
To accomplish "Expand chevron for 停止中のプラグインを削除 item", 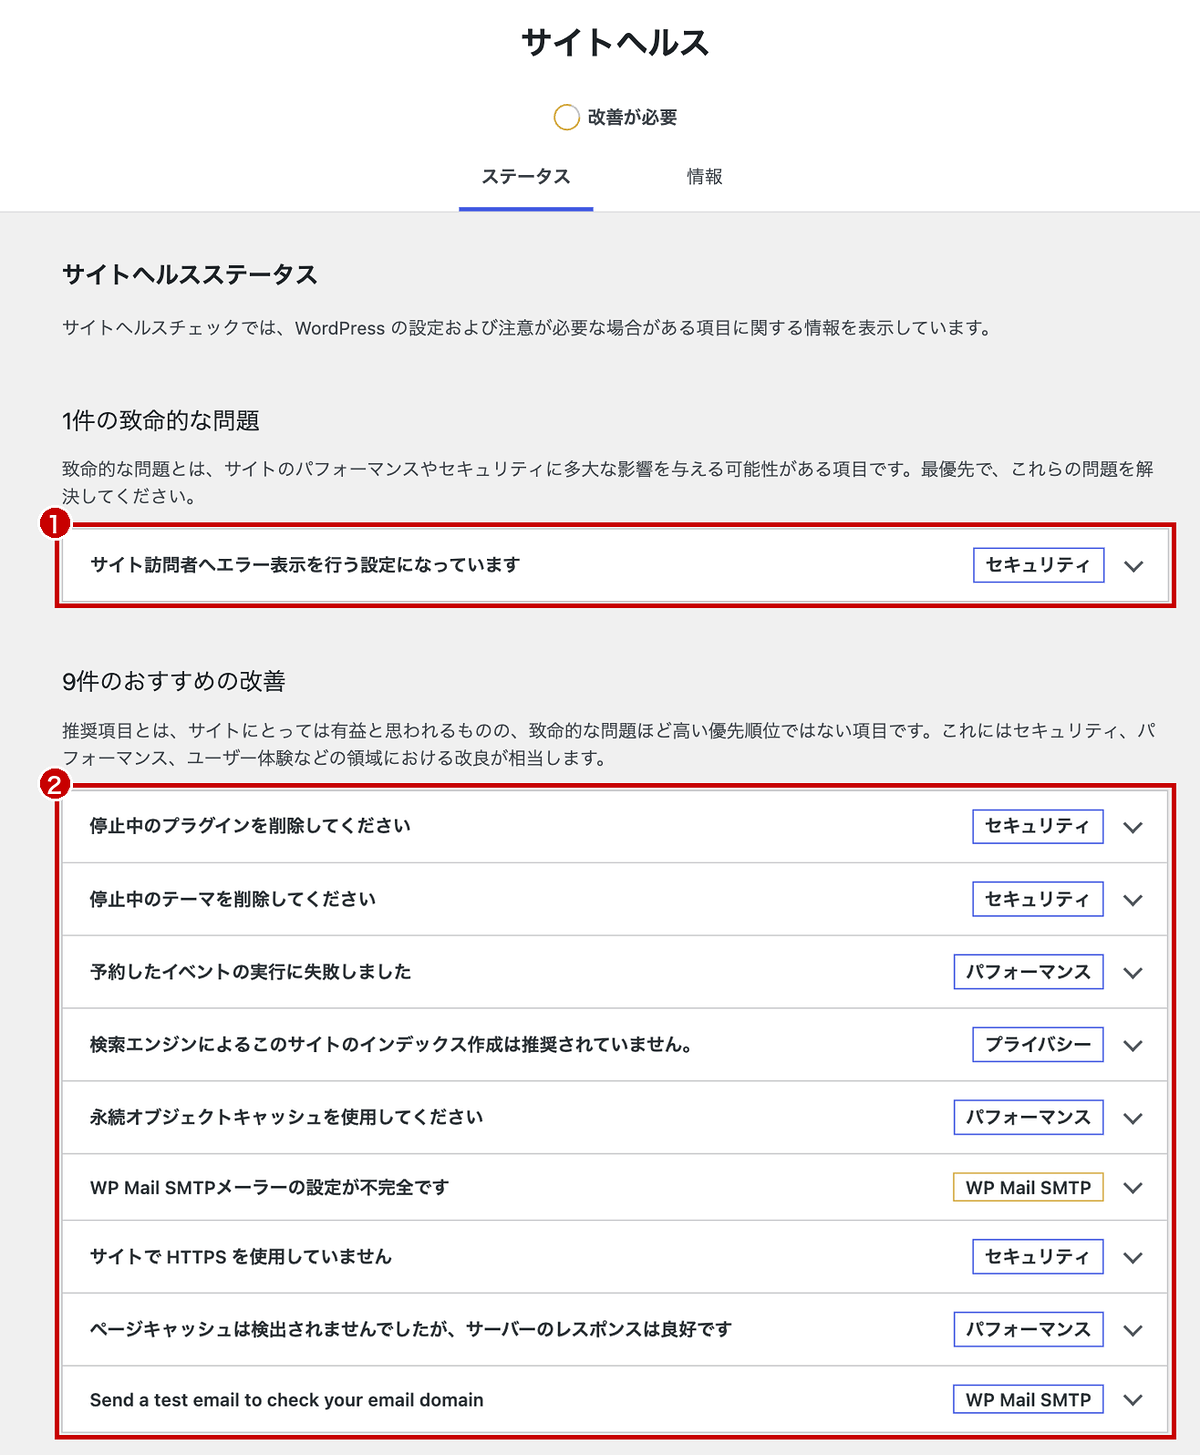I will 1133,828.
